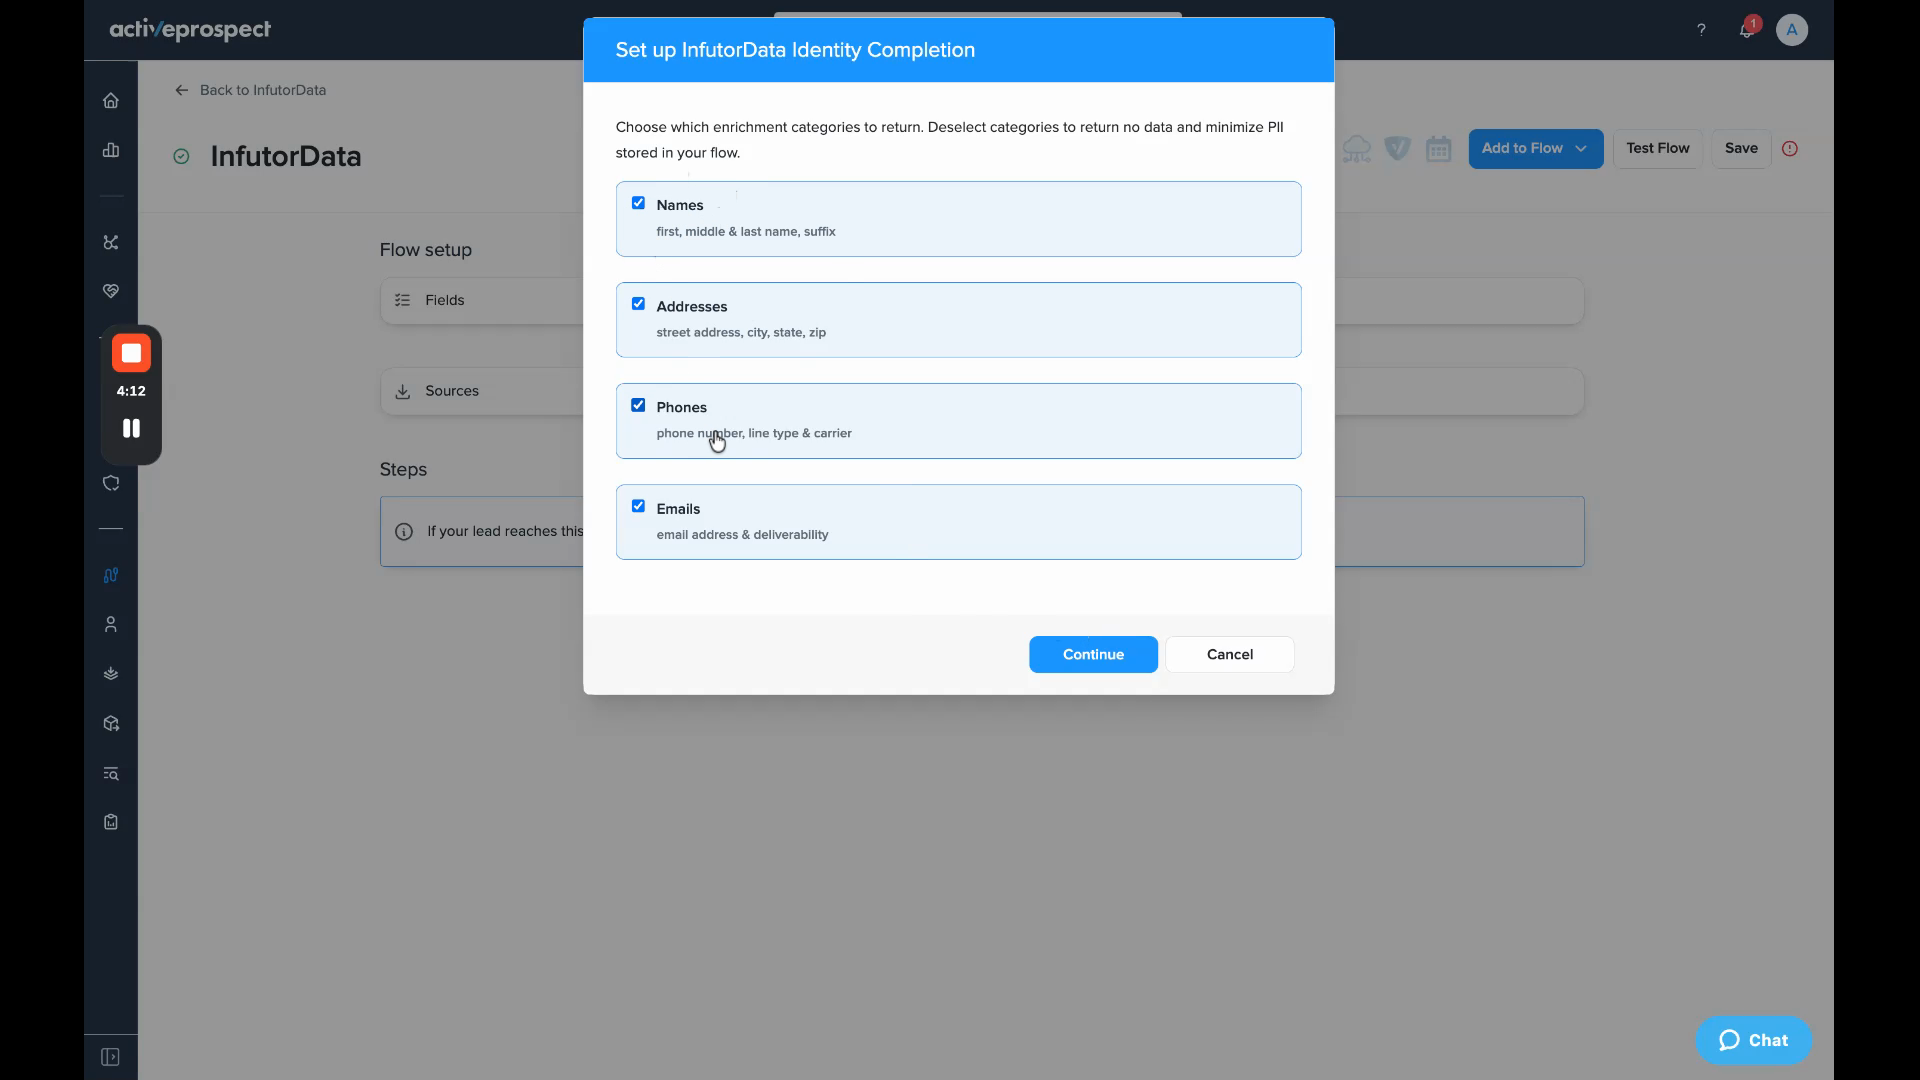Open the shield icon in sidebar

[111, 483]
